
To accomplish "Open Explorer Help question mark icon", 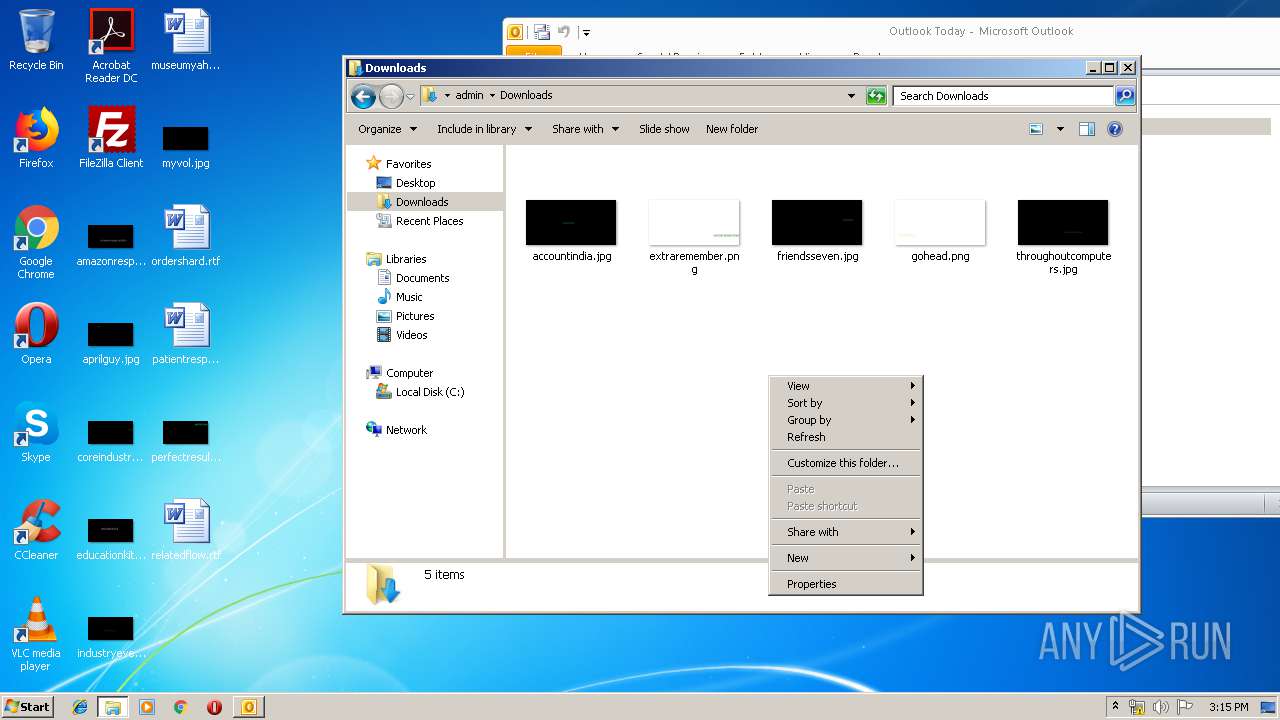I will pos(1115,129).
